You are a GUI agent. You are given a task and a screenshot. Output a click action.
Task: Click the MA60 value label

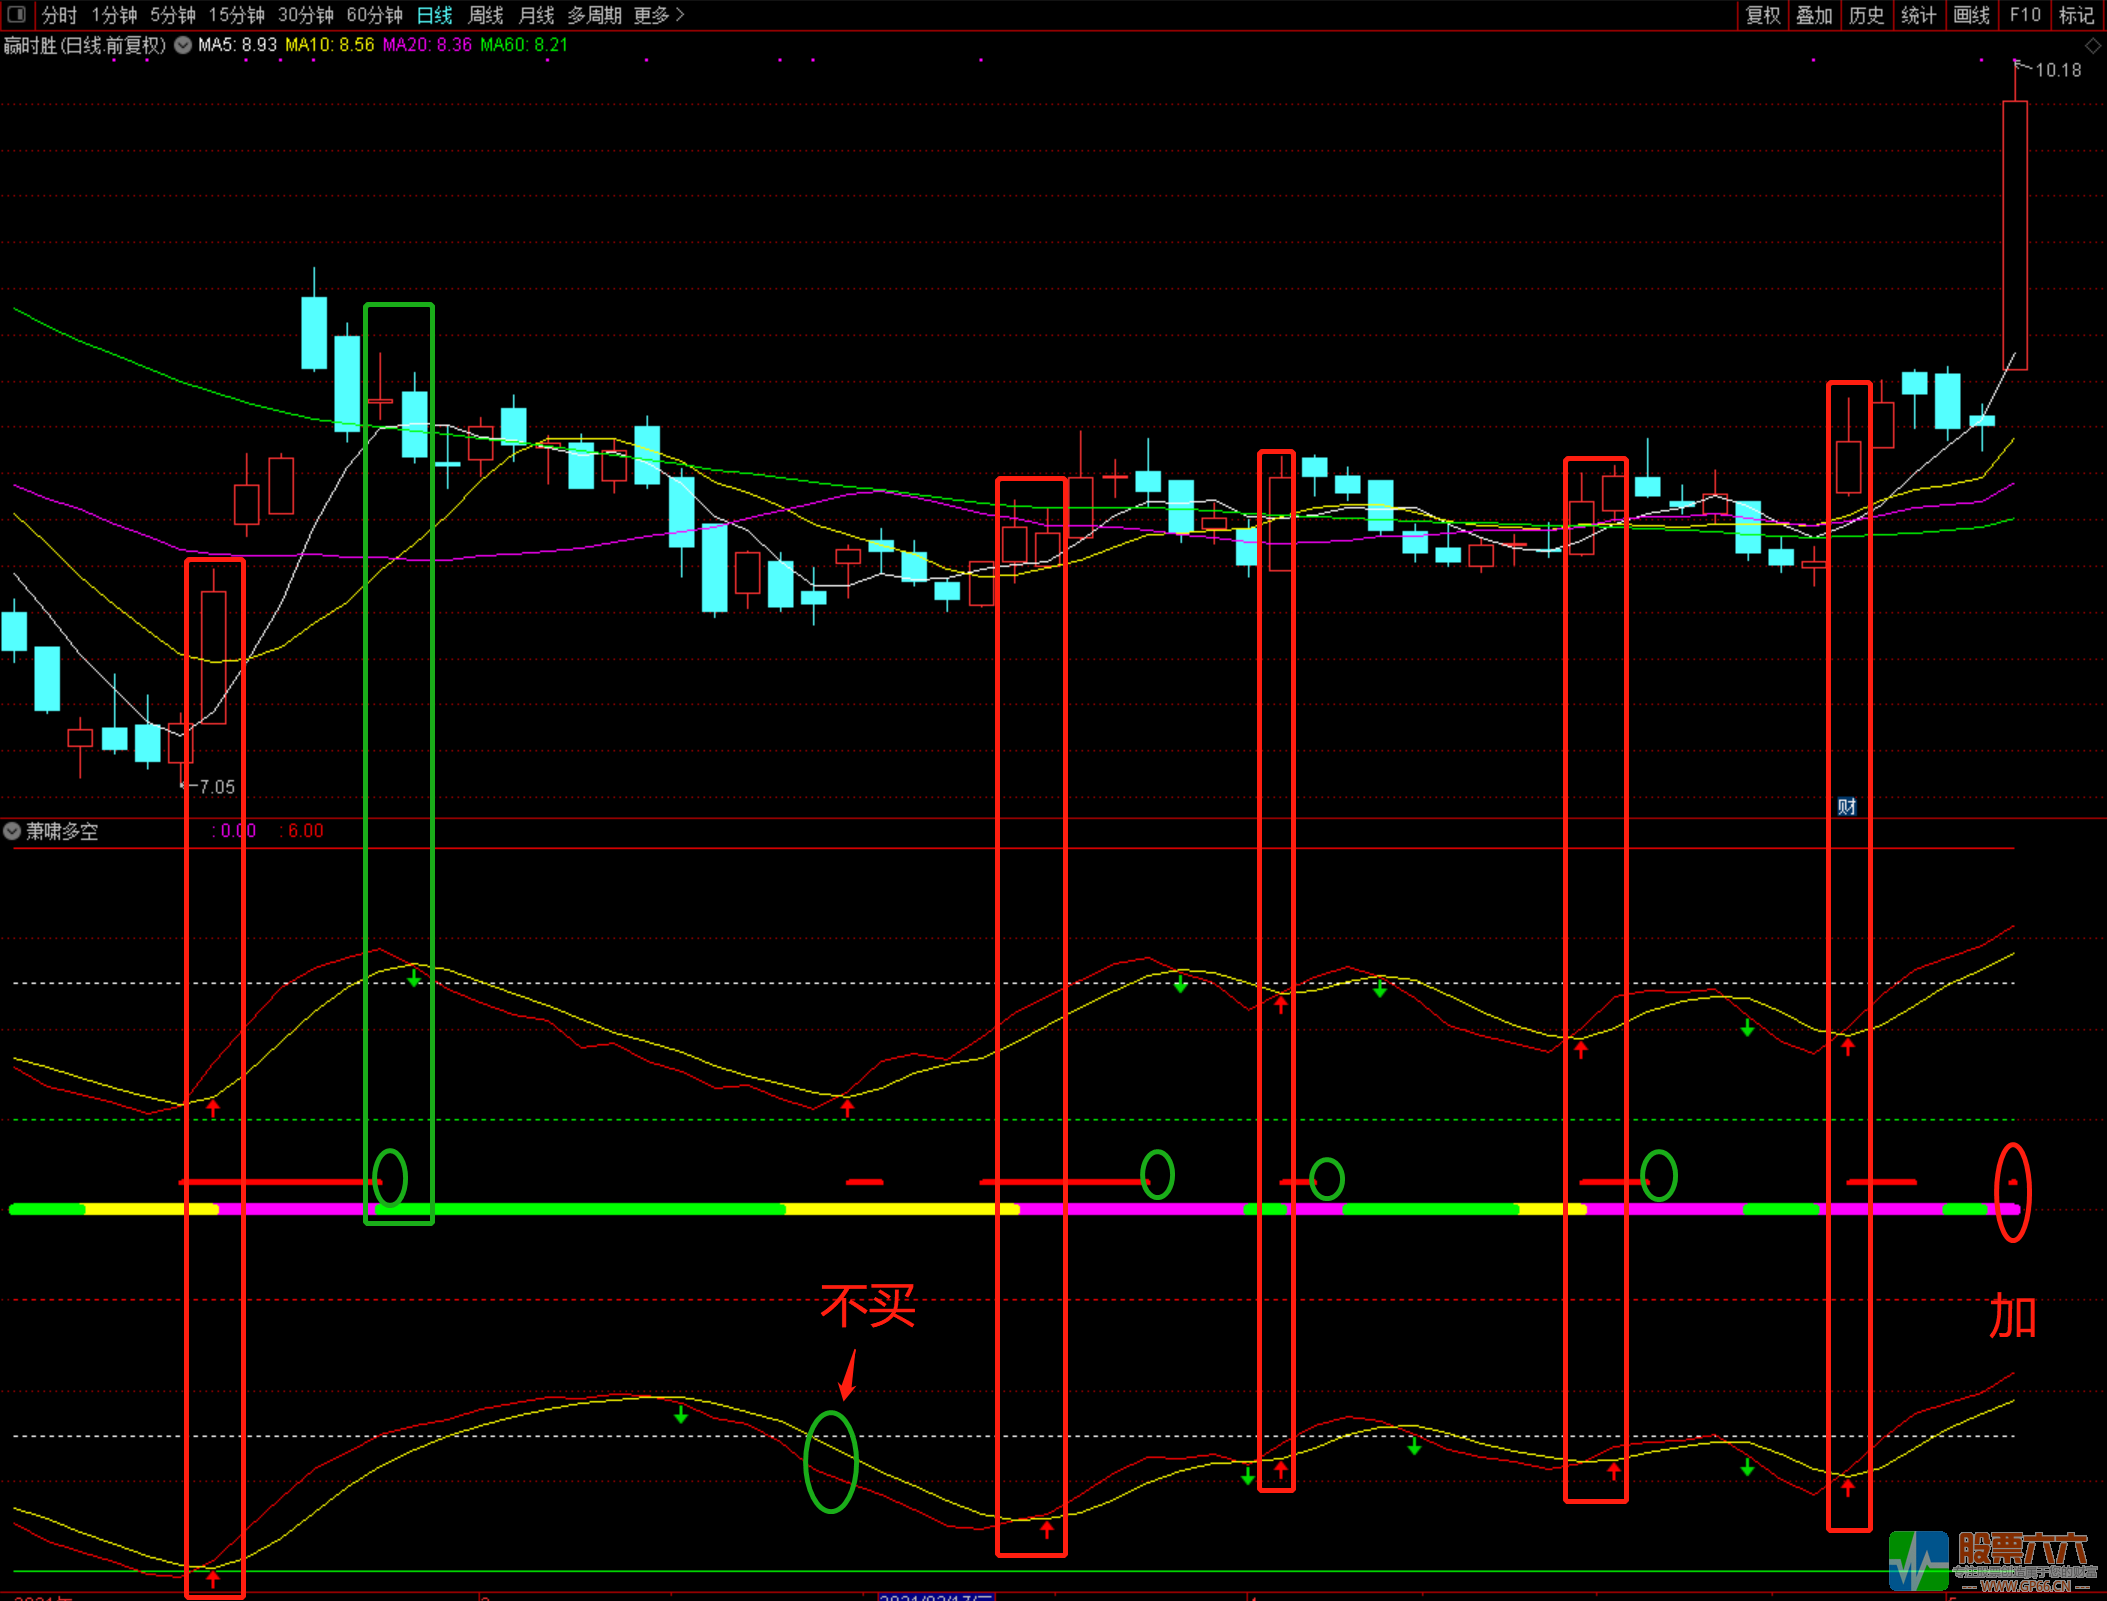(x=524, y=45)
